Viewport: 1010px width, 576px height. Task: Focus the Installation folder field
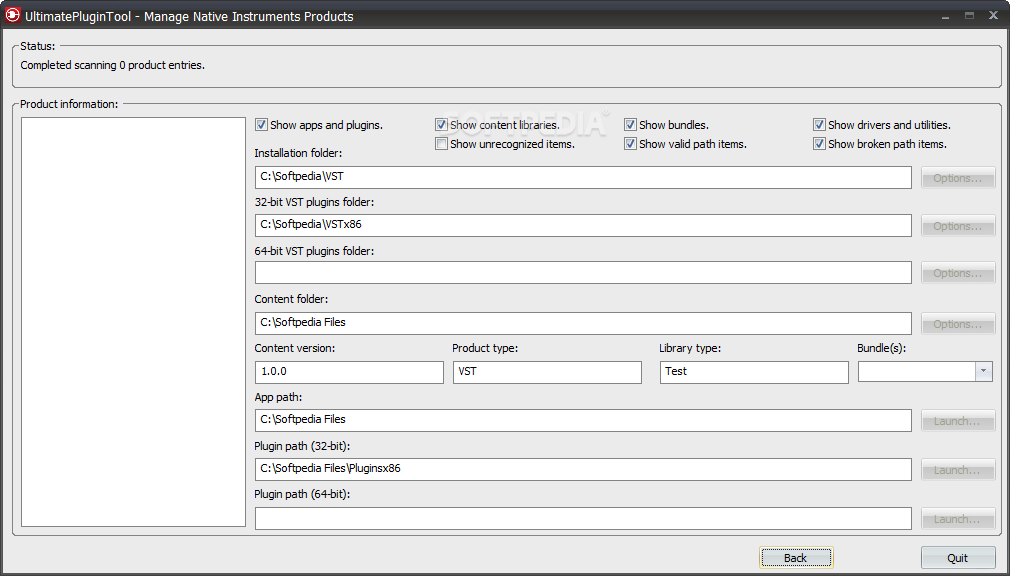583,177
